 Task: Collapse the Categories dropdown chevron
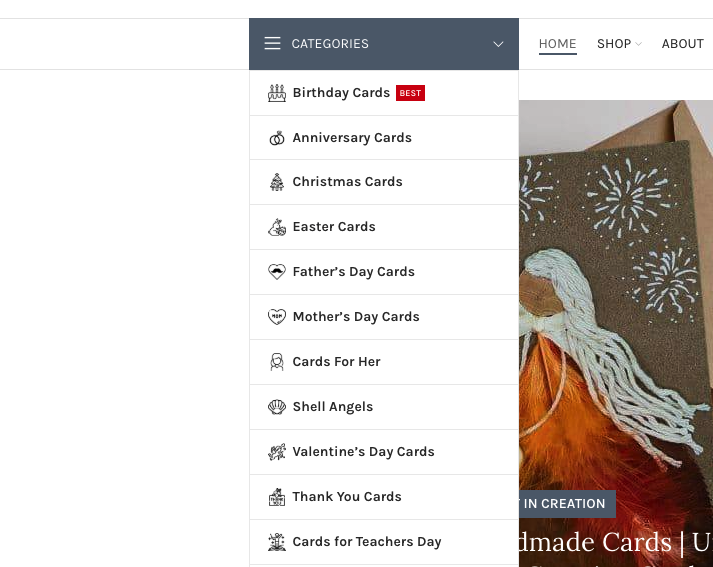click(x=498, y=44)
